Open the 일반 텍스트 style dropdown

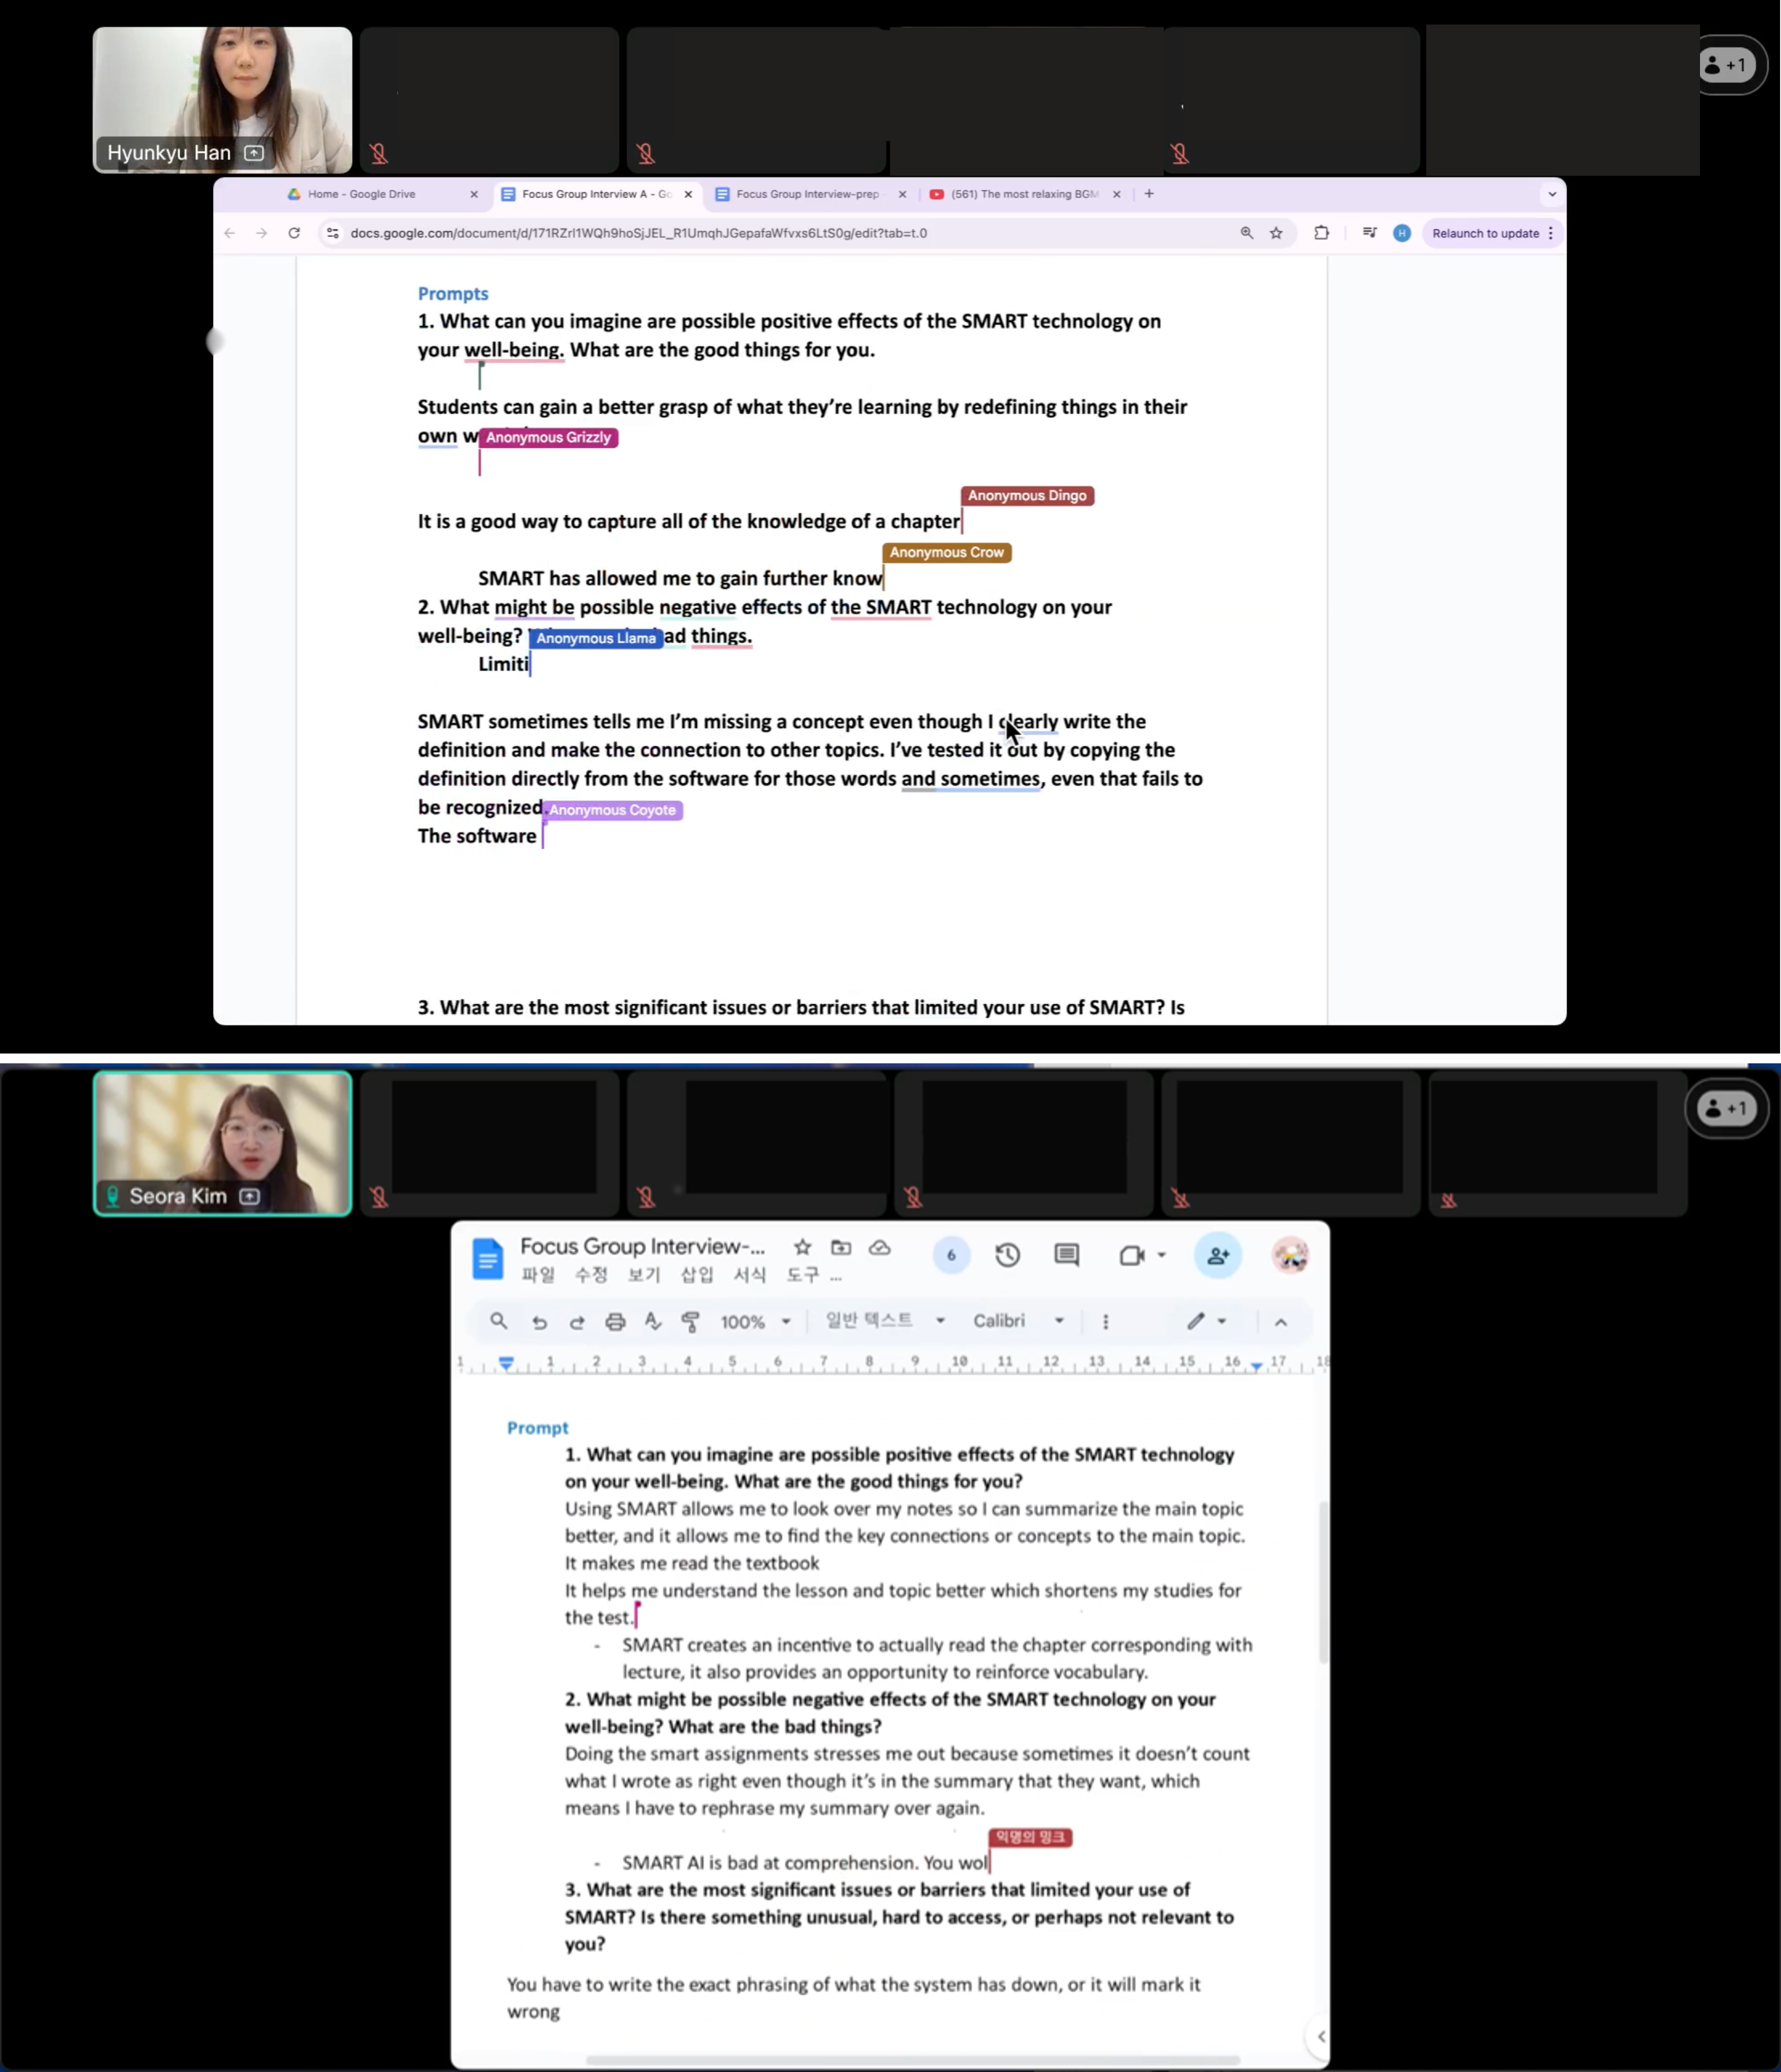click(x=885, y=1321)
